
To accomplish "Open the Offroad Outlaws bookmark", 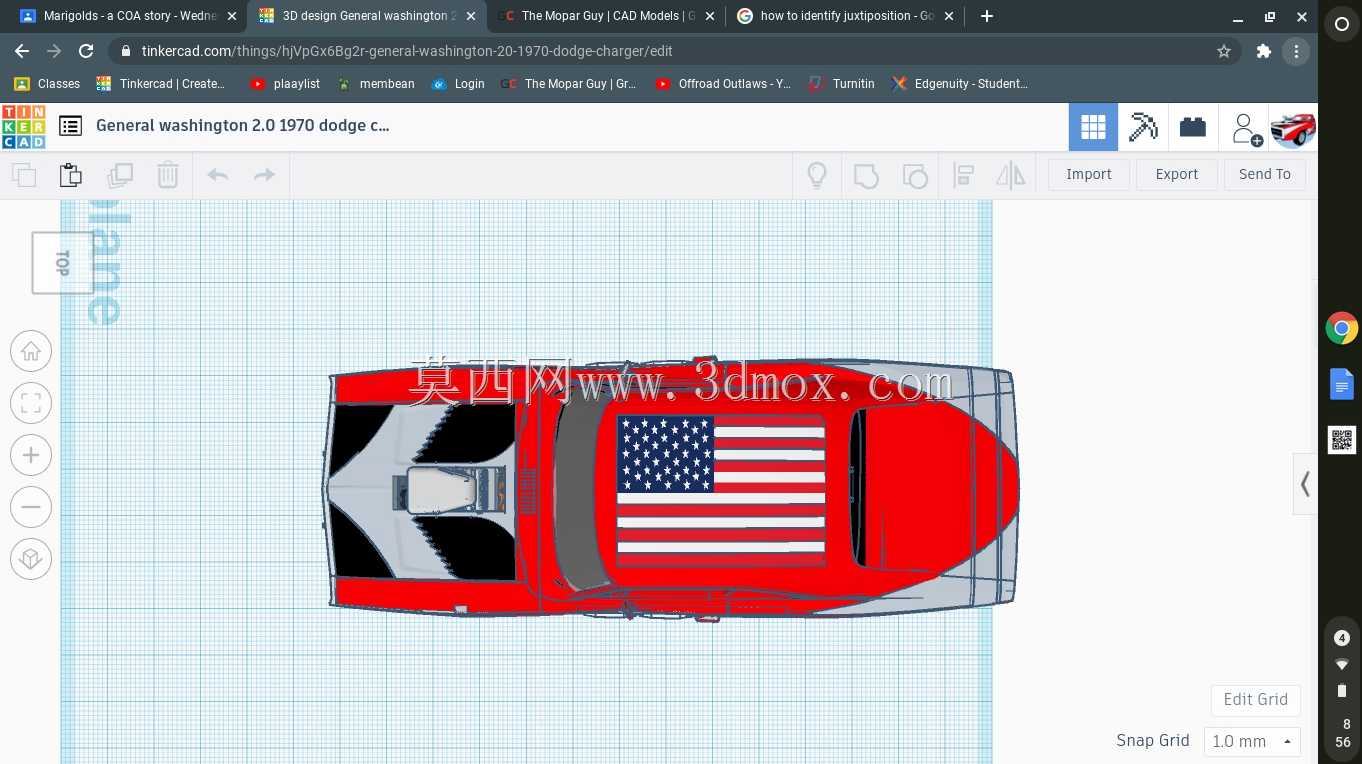I will (x=723, y=84).
